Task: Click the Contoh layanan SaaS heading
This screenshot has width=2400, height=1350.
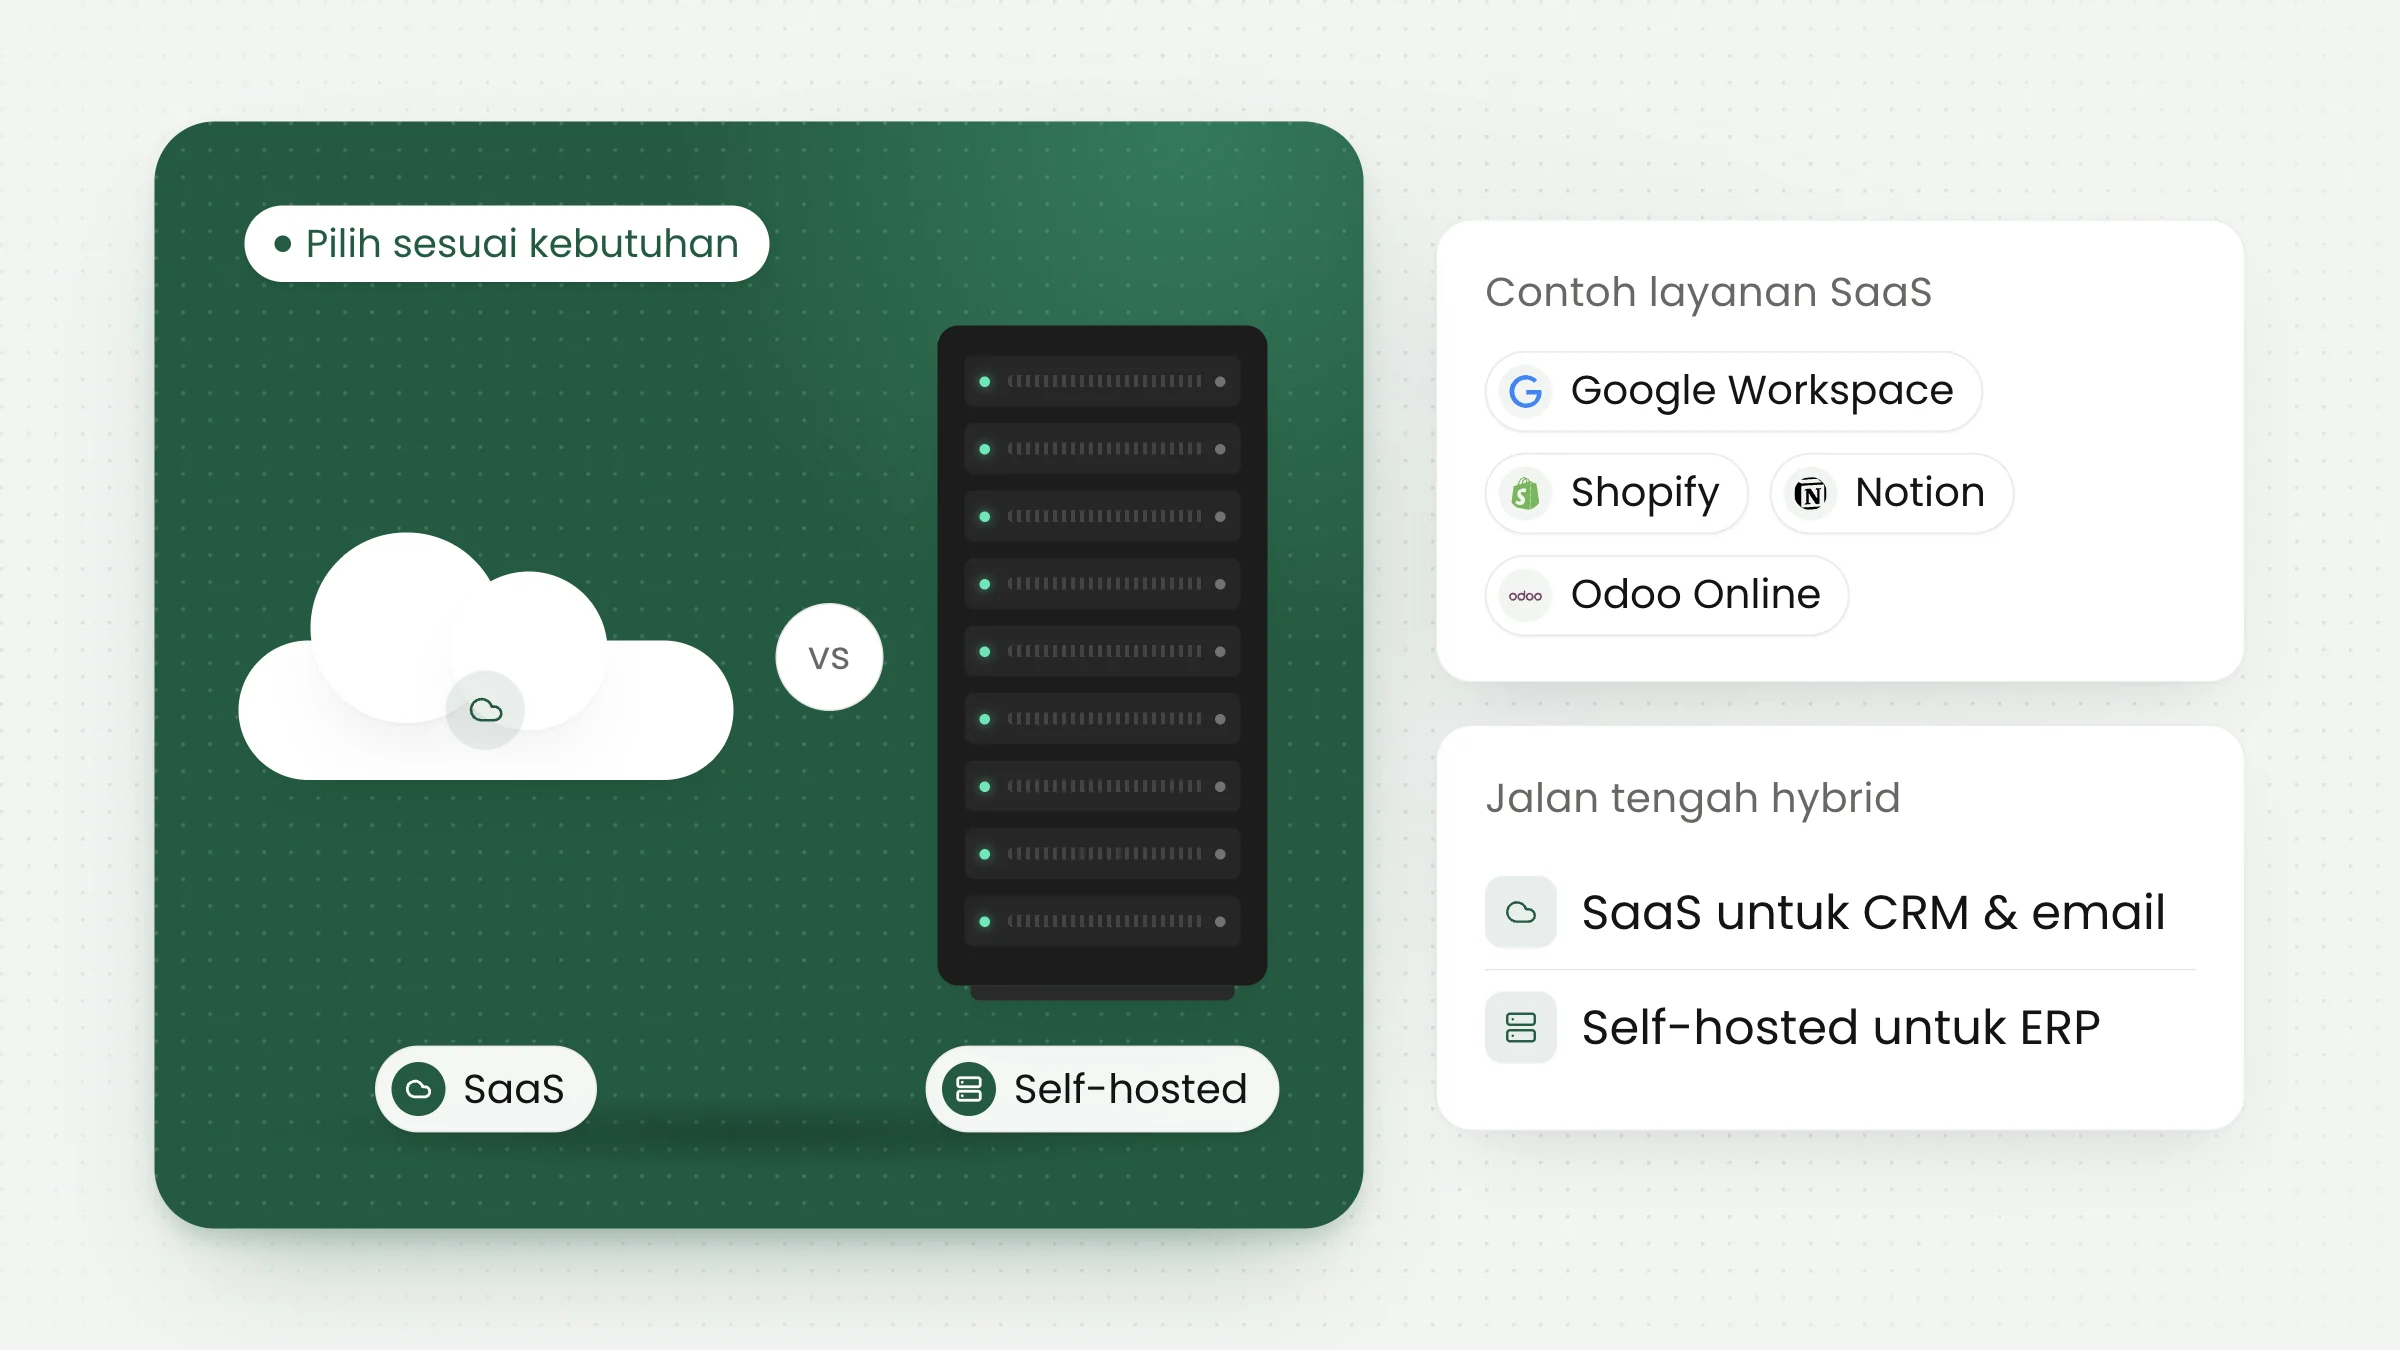Action: tap(1708, 292)
